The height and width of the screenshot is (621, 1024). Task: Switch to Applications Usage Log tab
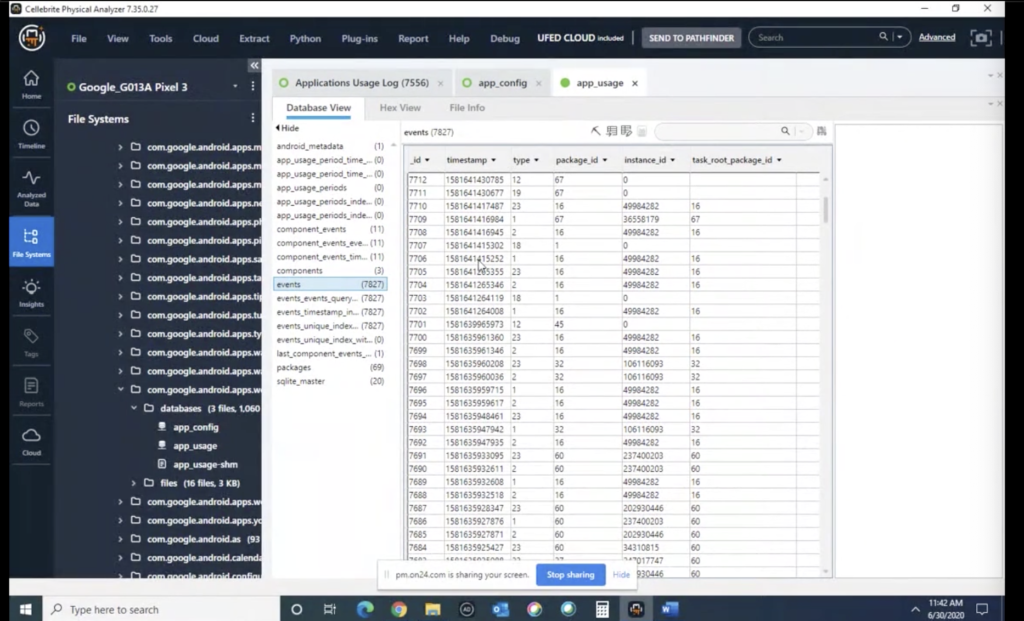(x=361, y=83)
